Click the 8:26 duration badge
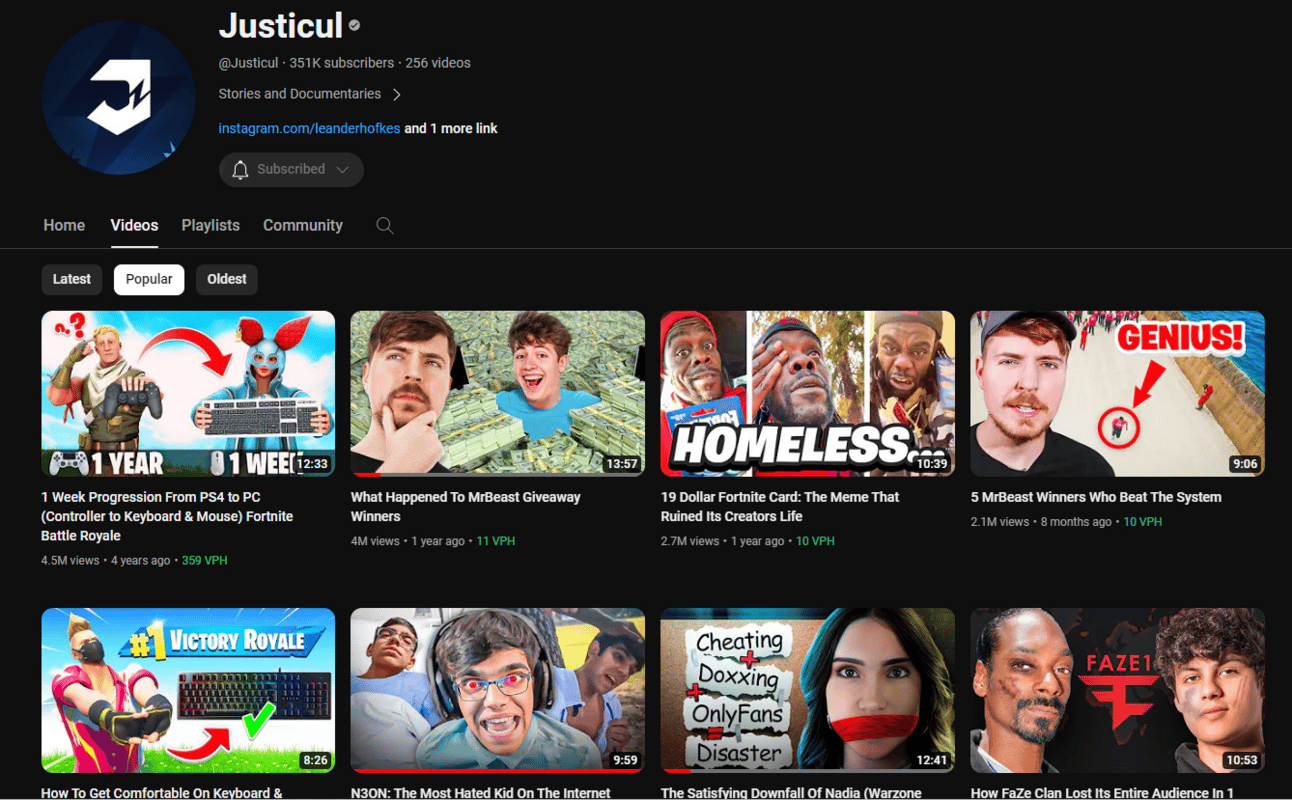This screenshot has width=1292, height=800. click(315, 760)
